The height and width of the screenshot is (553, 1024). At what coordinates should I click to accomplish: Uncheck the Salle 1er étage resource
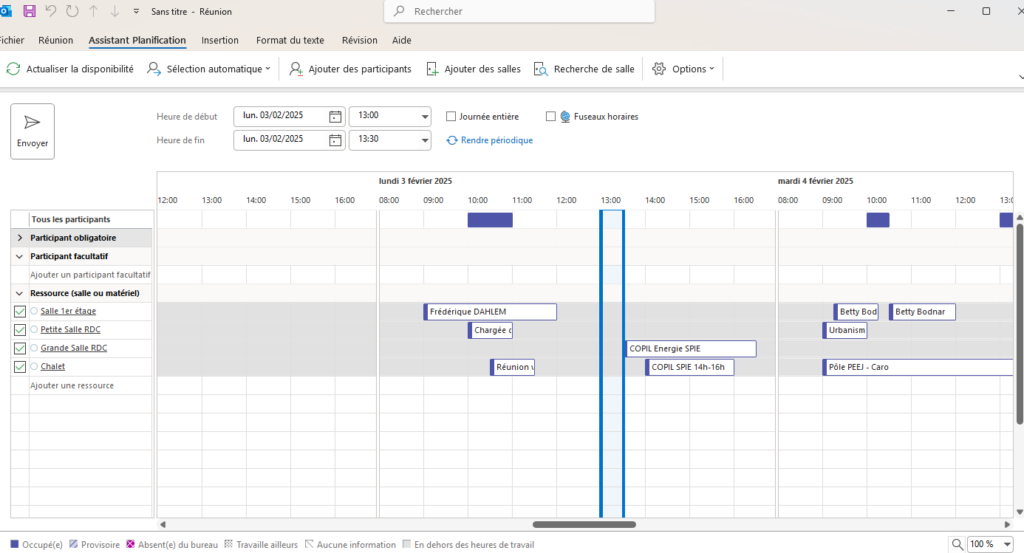pyautogui.click(x=20, y=312)
